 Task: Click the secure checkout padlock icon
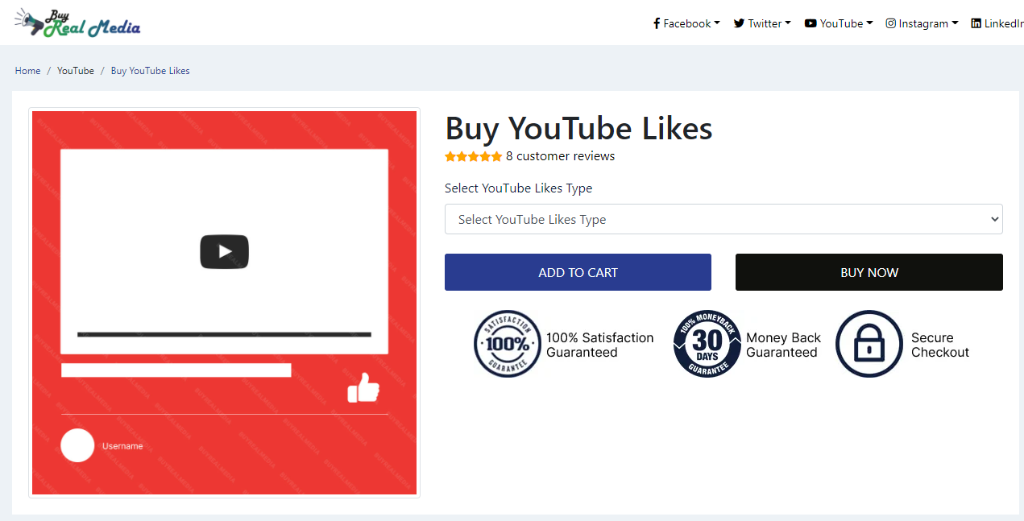(869, 344)
